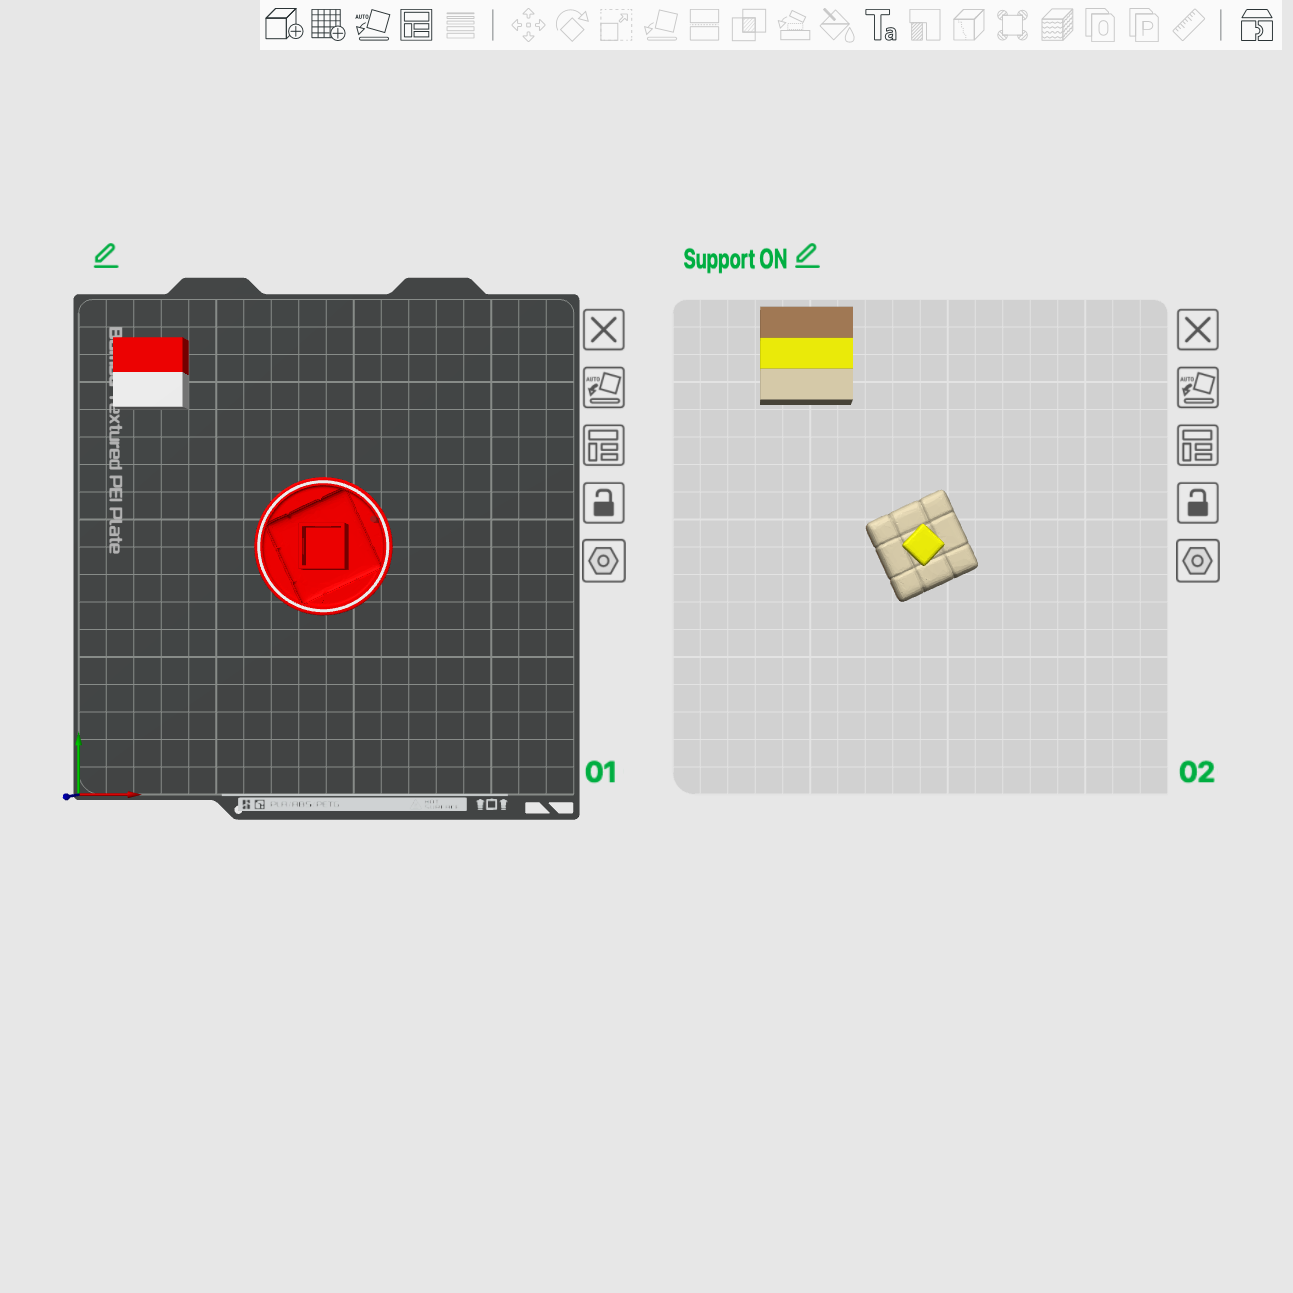Click the layered wavy cube icon
1293x1293 pixels.
1056,24
